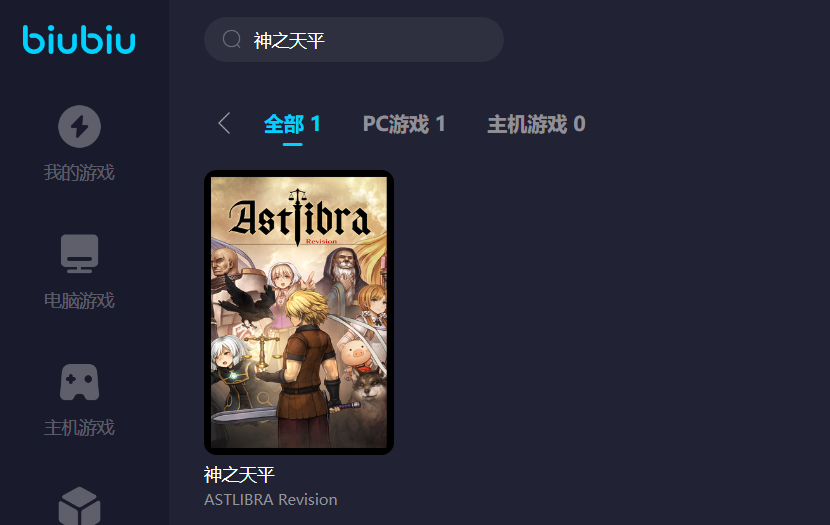Select the 电脑游戏 sidebar label

tap(79, 301)
